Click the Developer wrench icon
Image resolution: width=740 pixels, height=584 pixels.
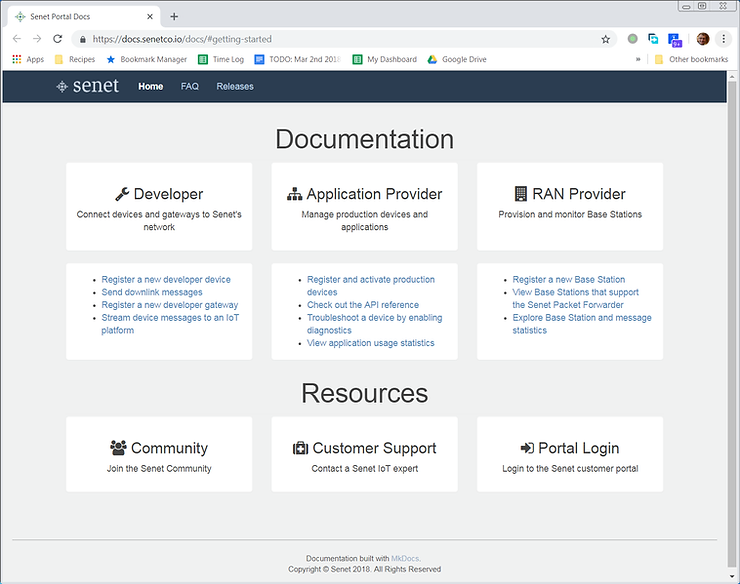coord(122,194)
